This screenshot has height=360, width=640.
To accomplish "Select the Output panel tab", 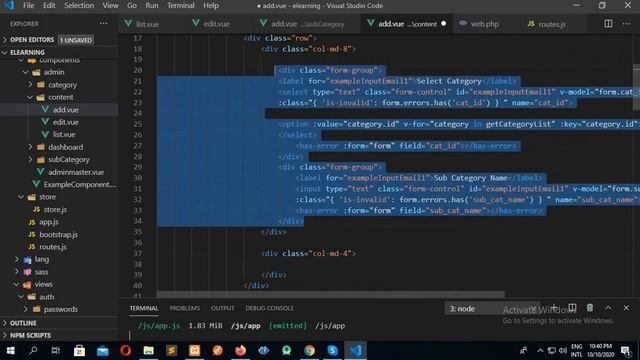I will click(x=222, y=308).
